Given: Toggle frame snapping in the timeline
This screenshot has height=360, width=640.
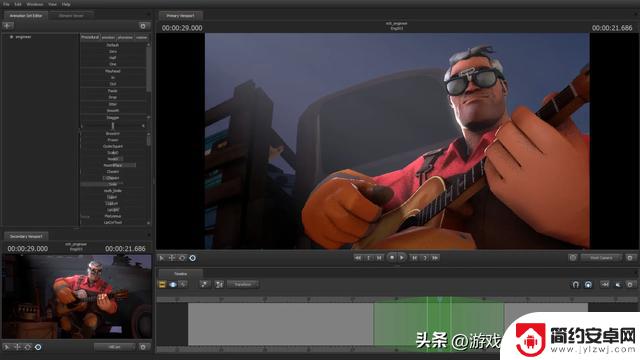Looking at the screenshot, I should (588, 284).
